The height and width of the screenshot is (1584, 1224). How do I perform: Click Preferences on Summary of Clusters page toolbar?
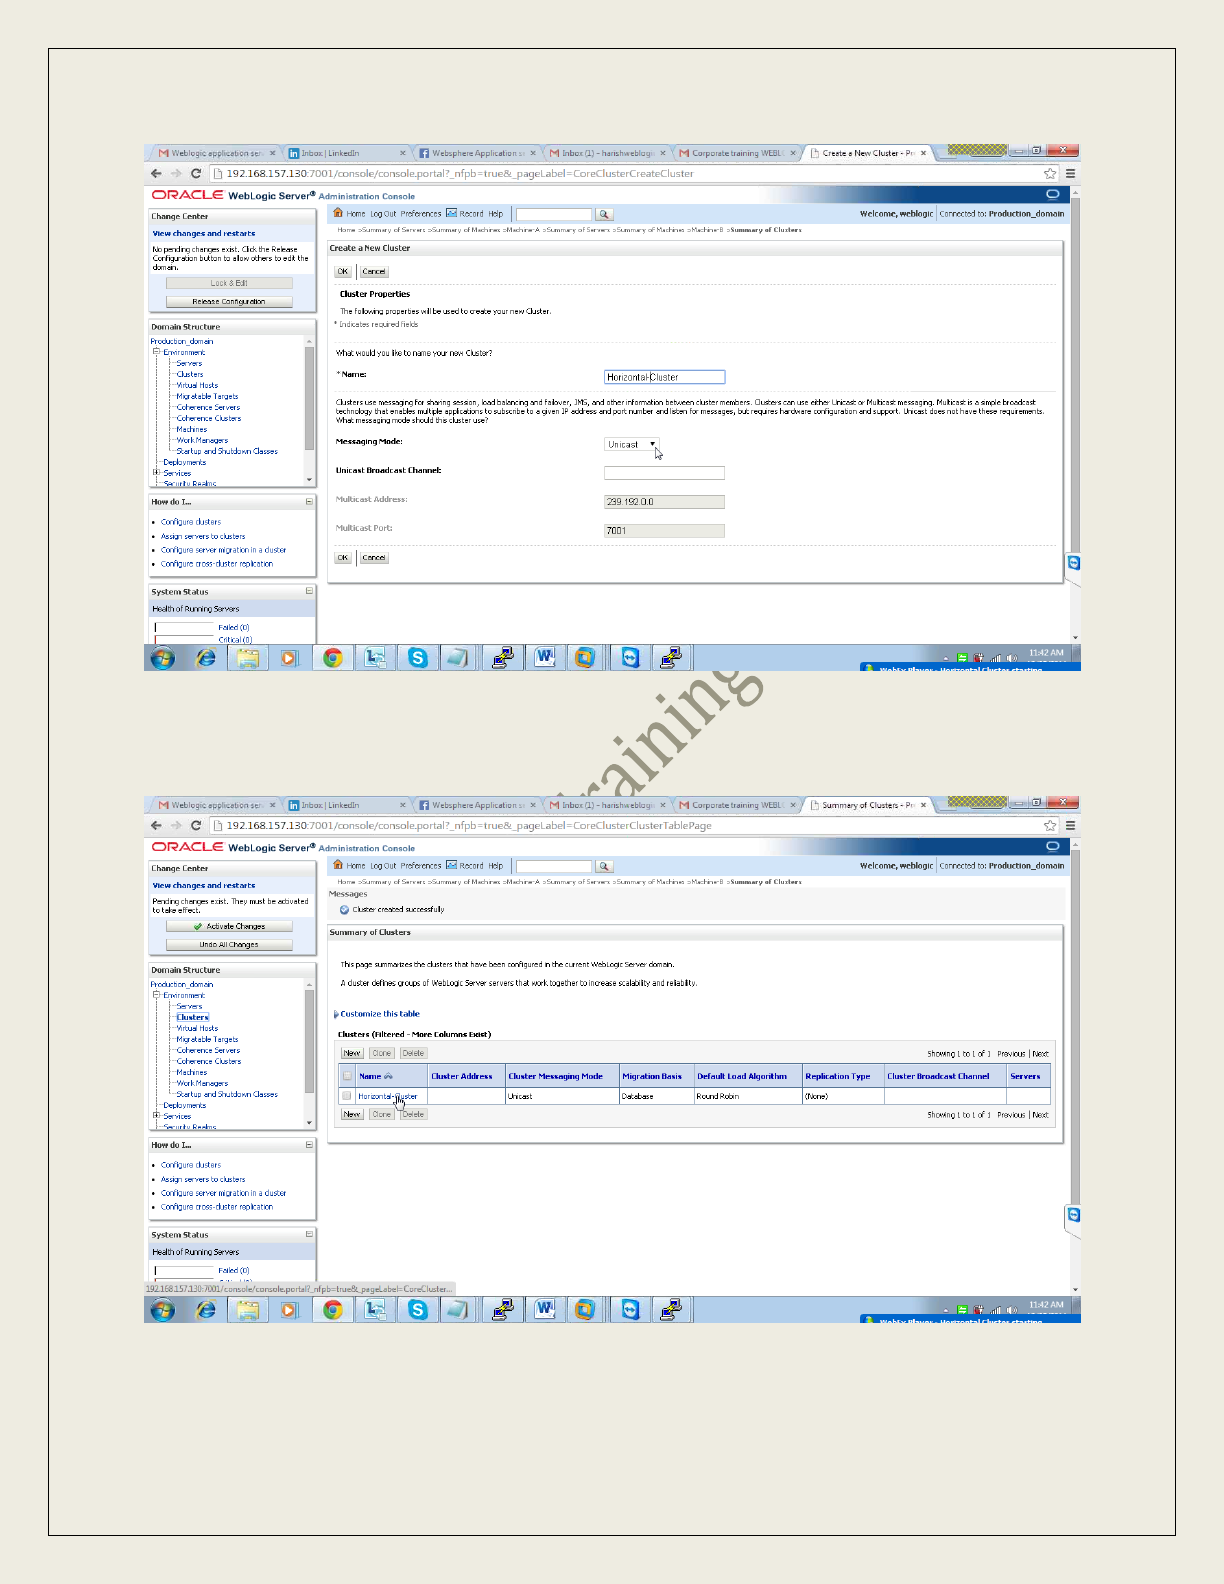point(421,866)
